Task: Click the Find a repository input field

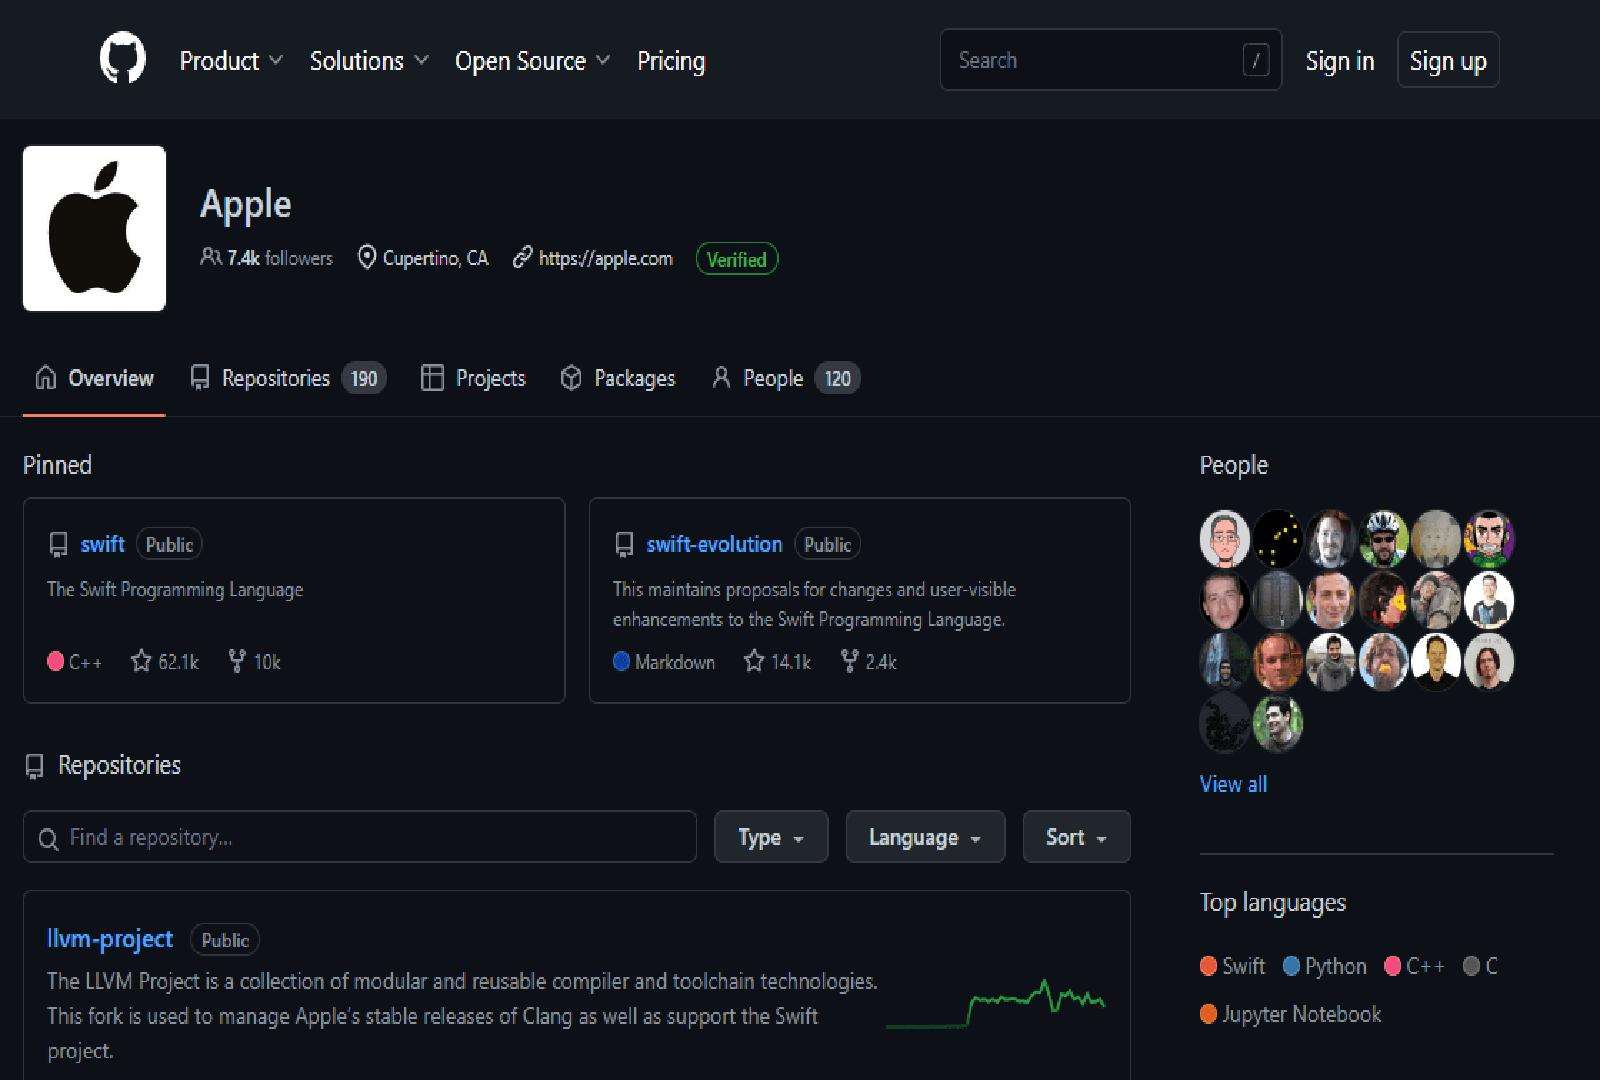Action: (x=360, y=837)
